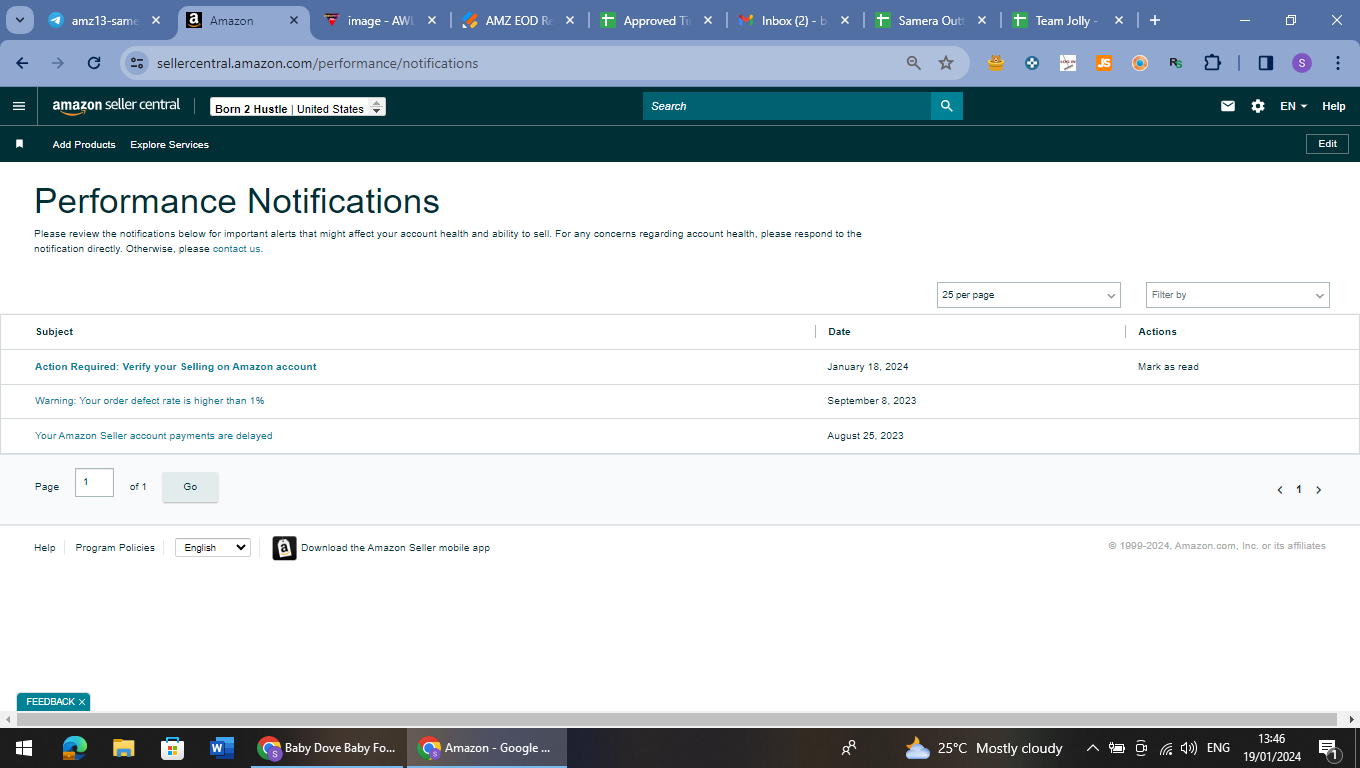This screenshot has width=1360, height=768.
Task: Launch Microsoft Edge from the taskbar
Action: 75,748
